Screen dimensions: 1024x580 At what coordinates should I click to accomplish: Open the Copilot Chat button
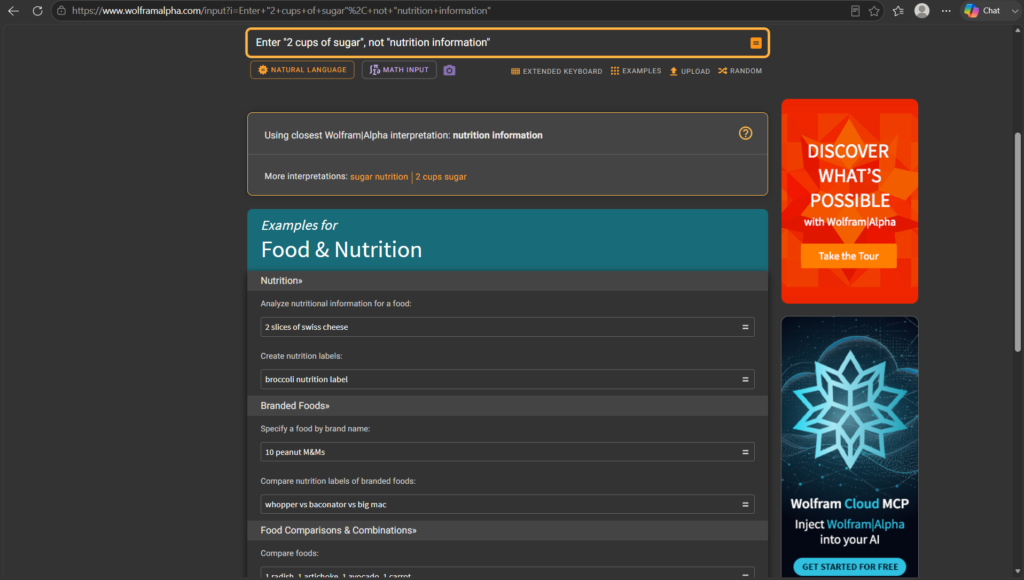click(984, 10)
